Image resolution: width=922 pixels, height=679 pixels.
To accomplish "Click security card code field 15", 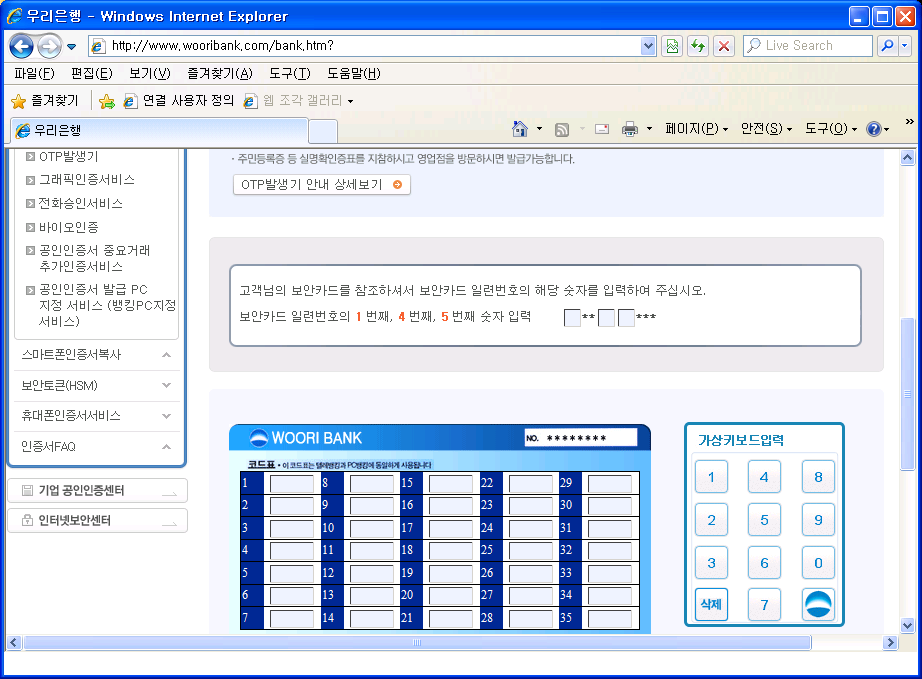I will pos(451,483).
